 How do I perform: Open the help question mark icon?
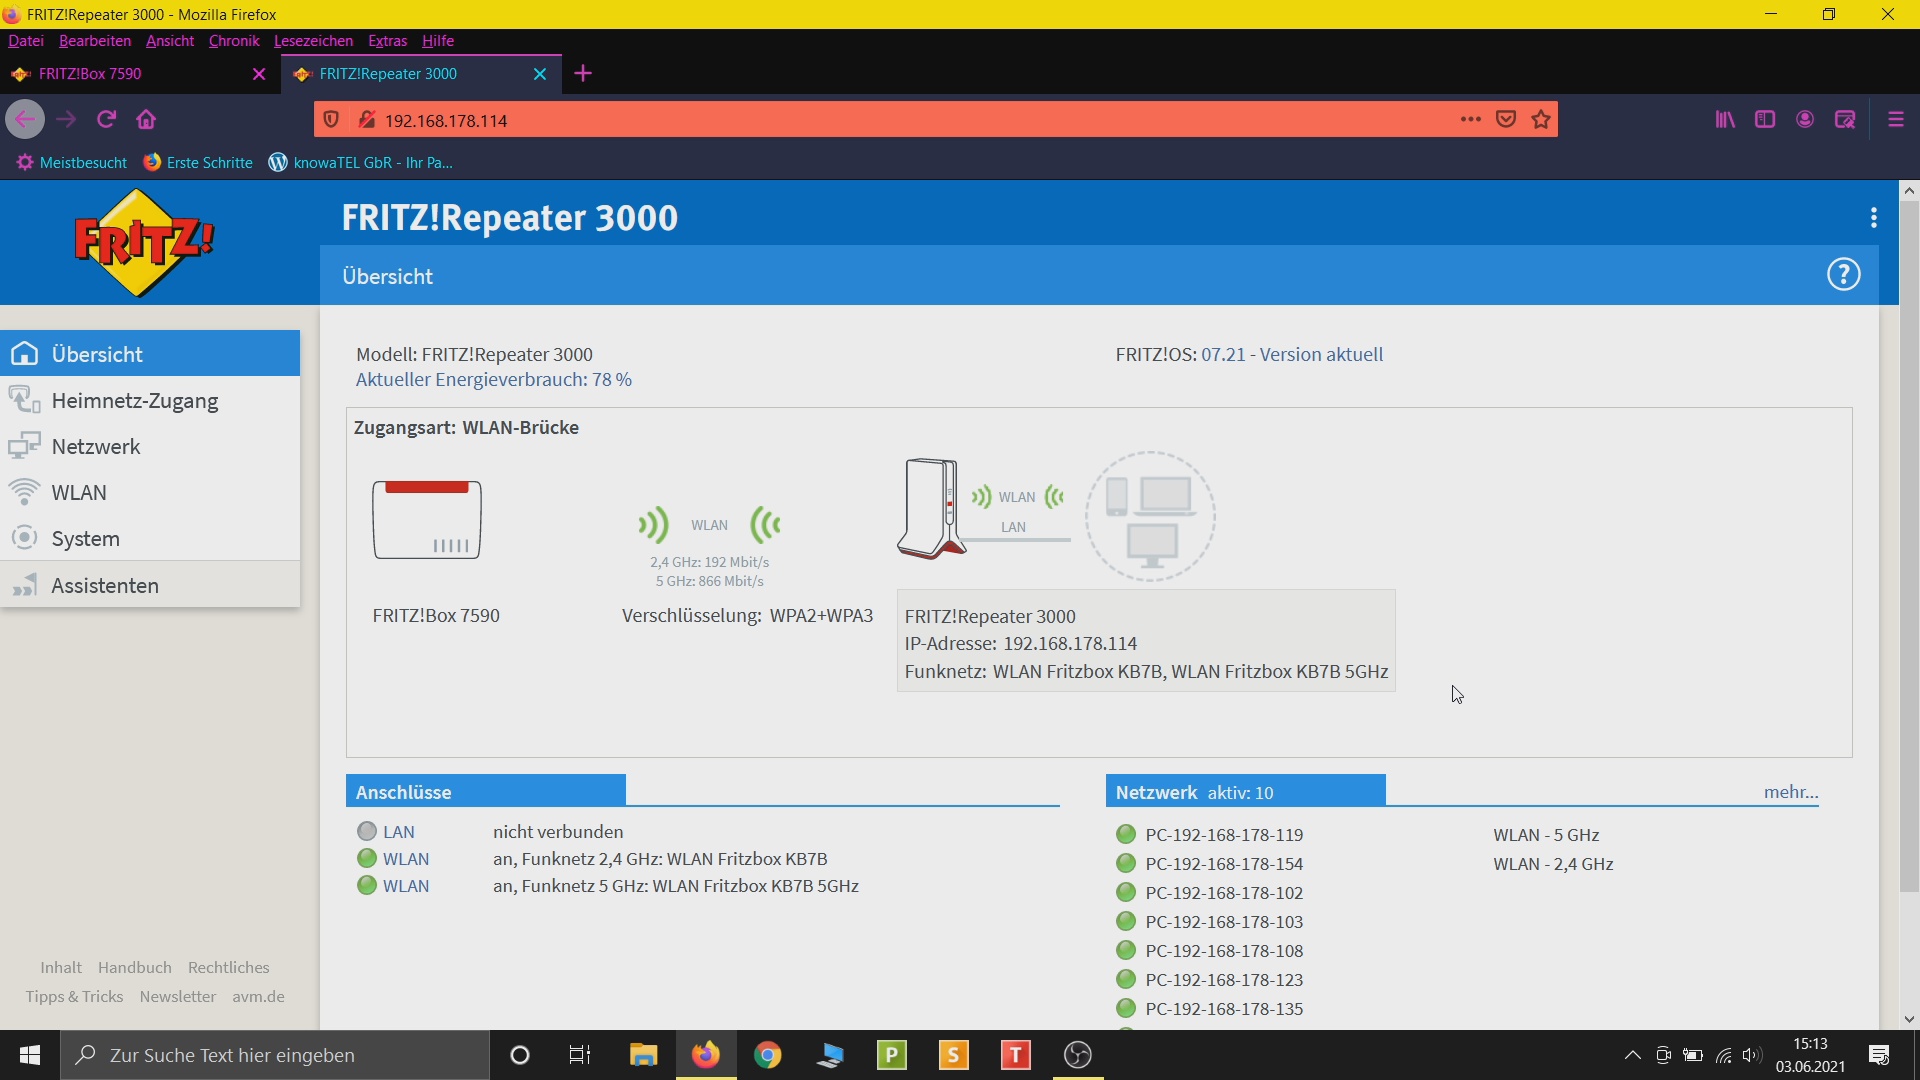pyautogui.click(x=1843, y=274)
